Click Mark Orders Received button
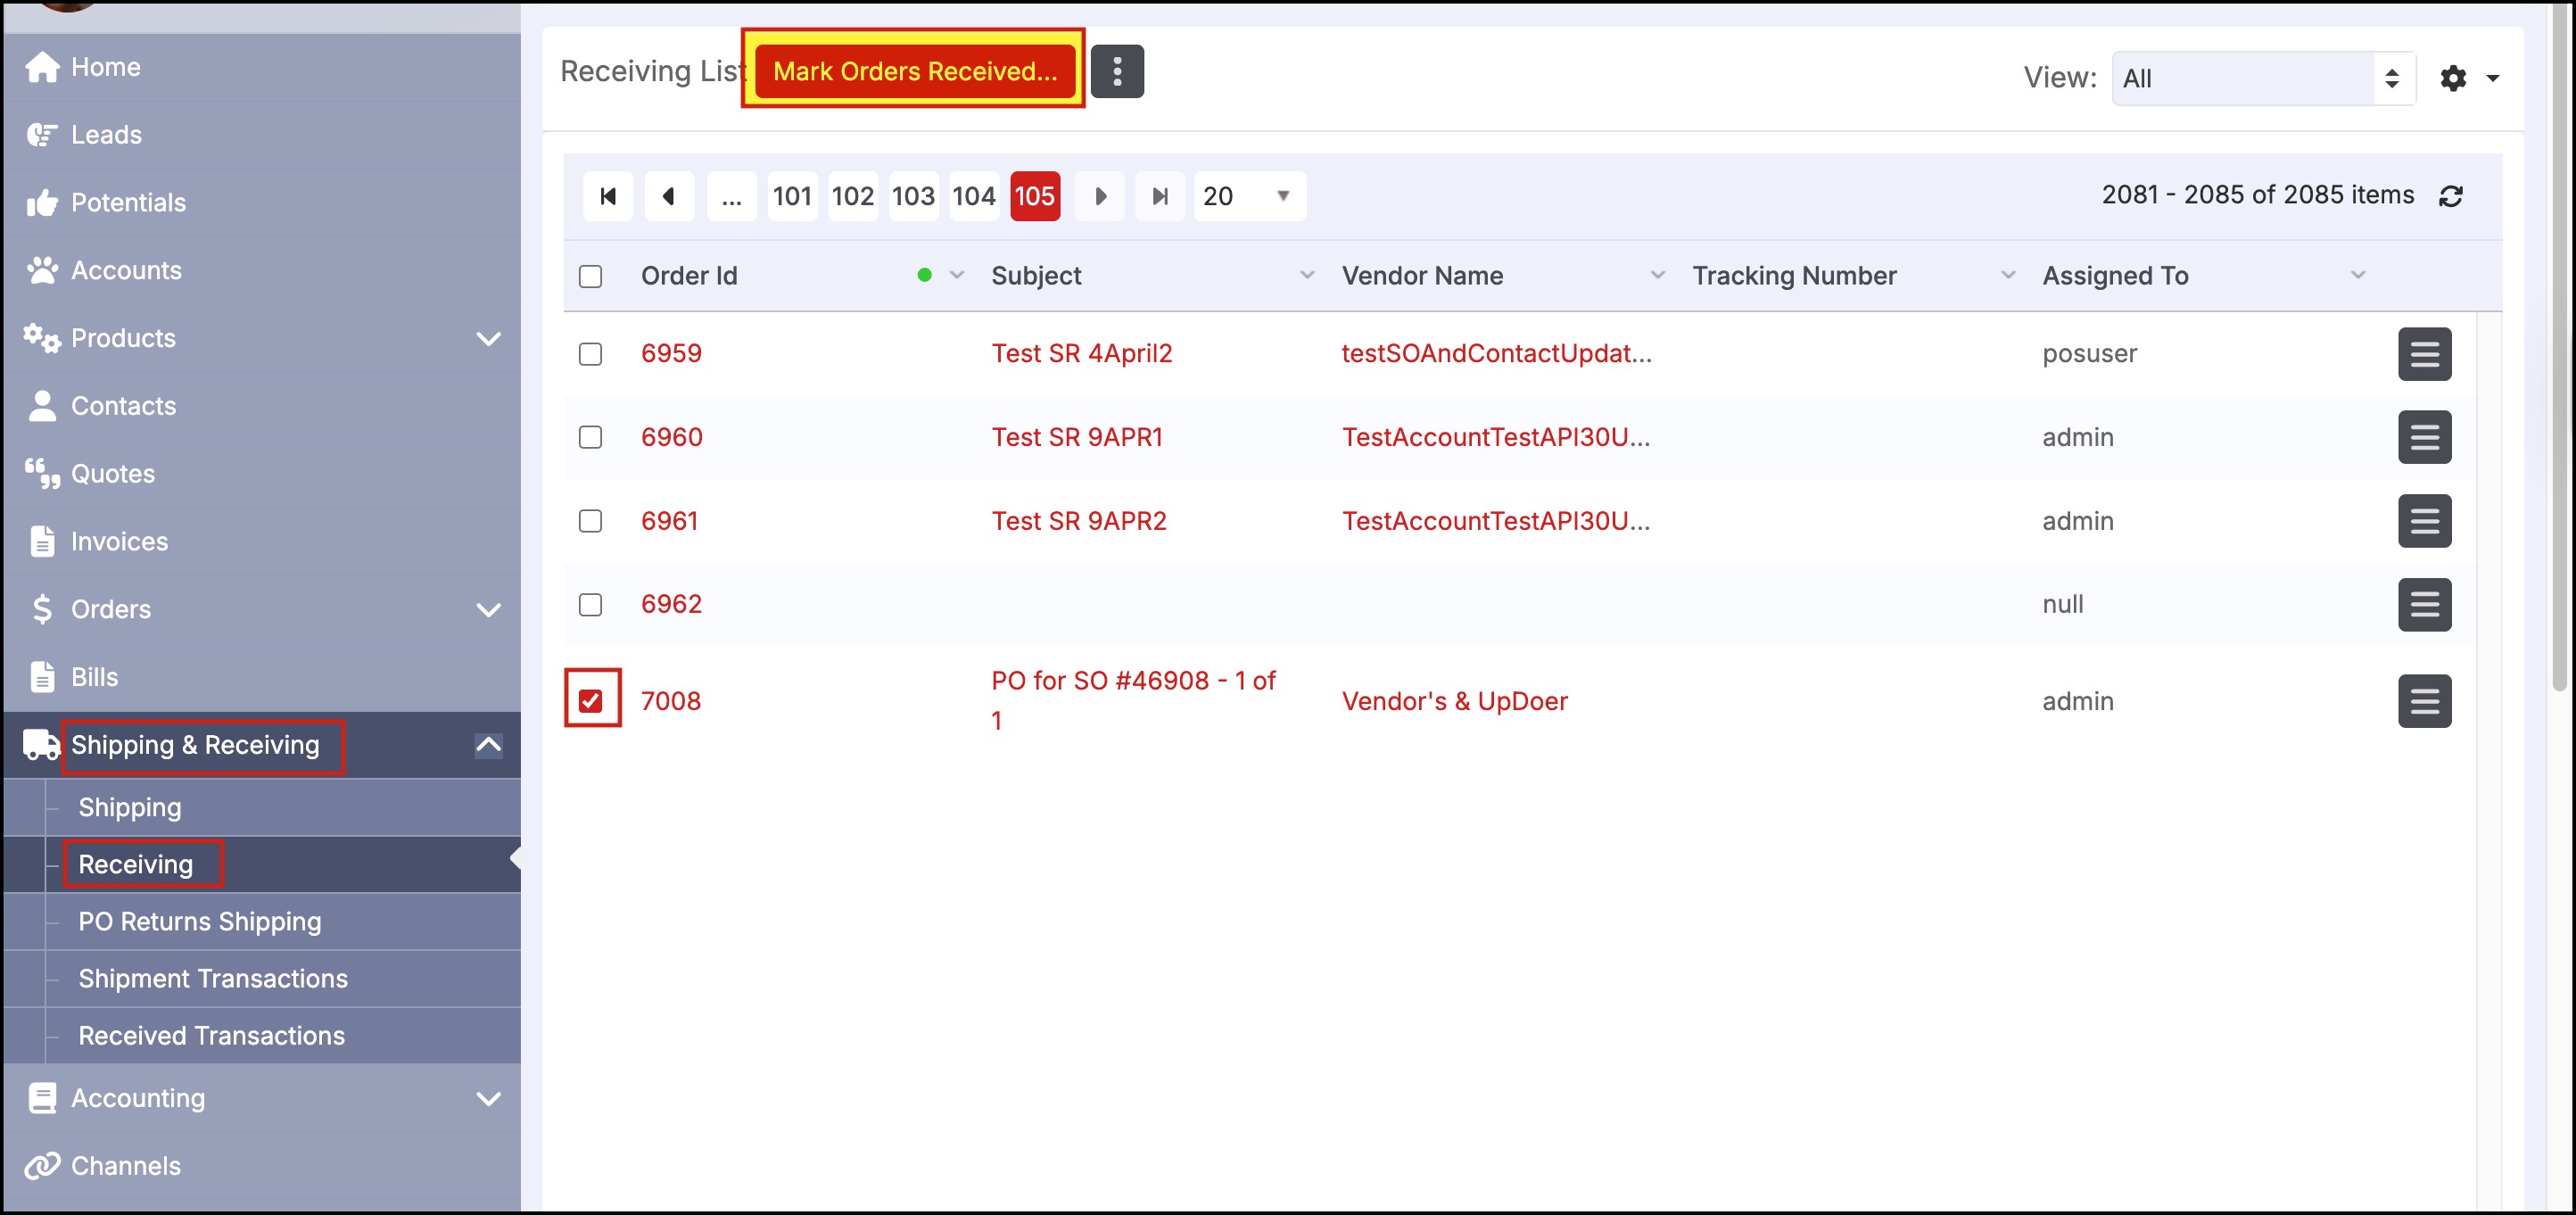Viewport: 2576px width, 1215px height. pos(914,71)
